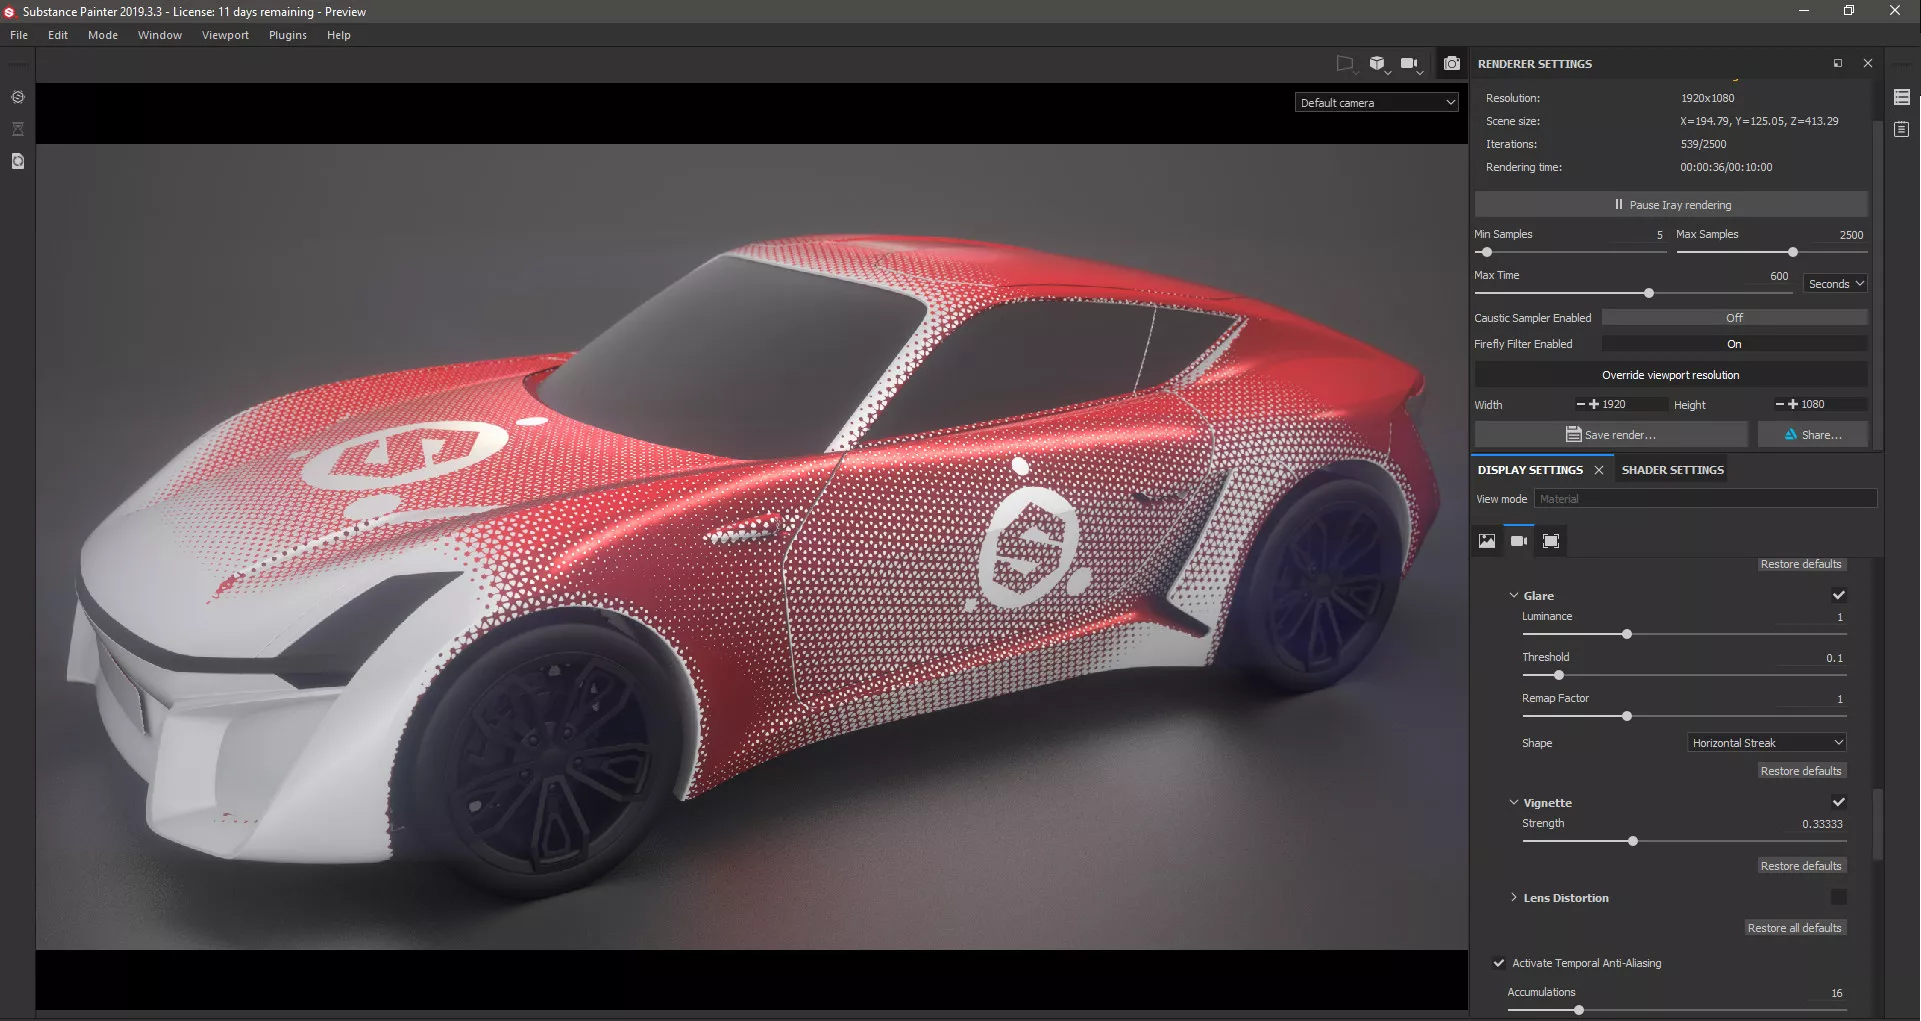Uncheck the Vignette checkbox

1838,802
